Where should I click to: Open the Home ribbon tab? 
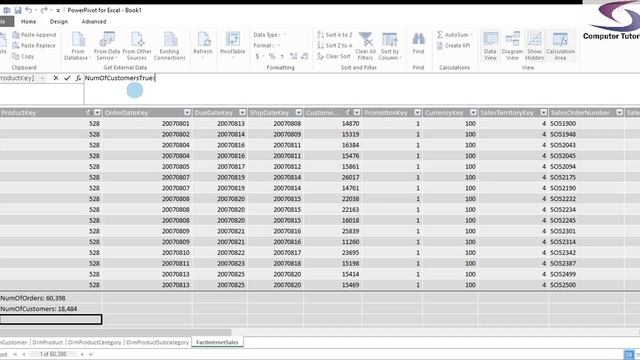coord(29,22)
